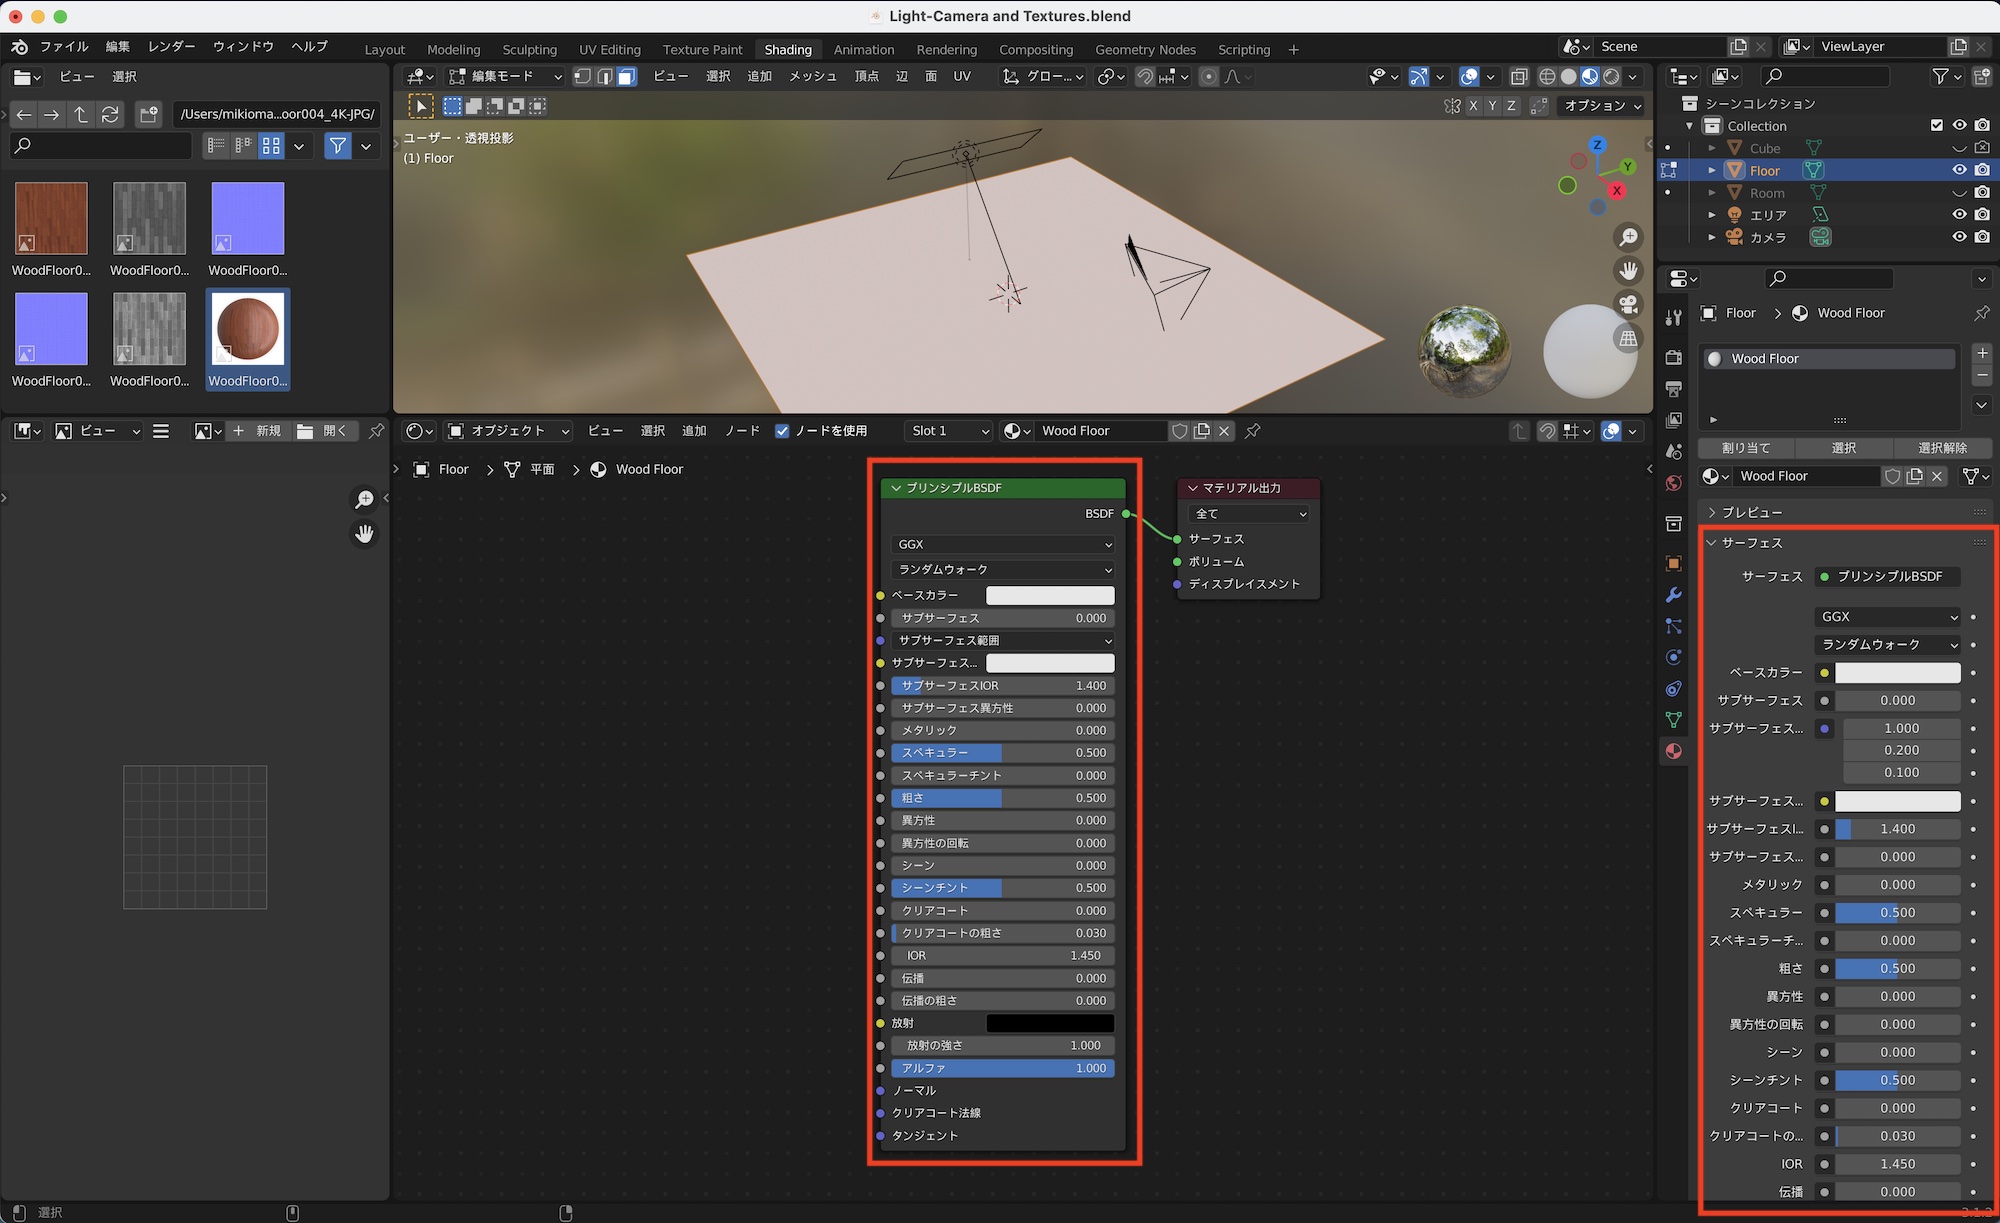2000x1223 pixels.
Task: Toggle camera view icon in viewport
Action: tap(1629, 304)
